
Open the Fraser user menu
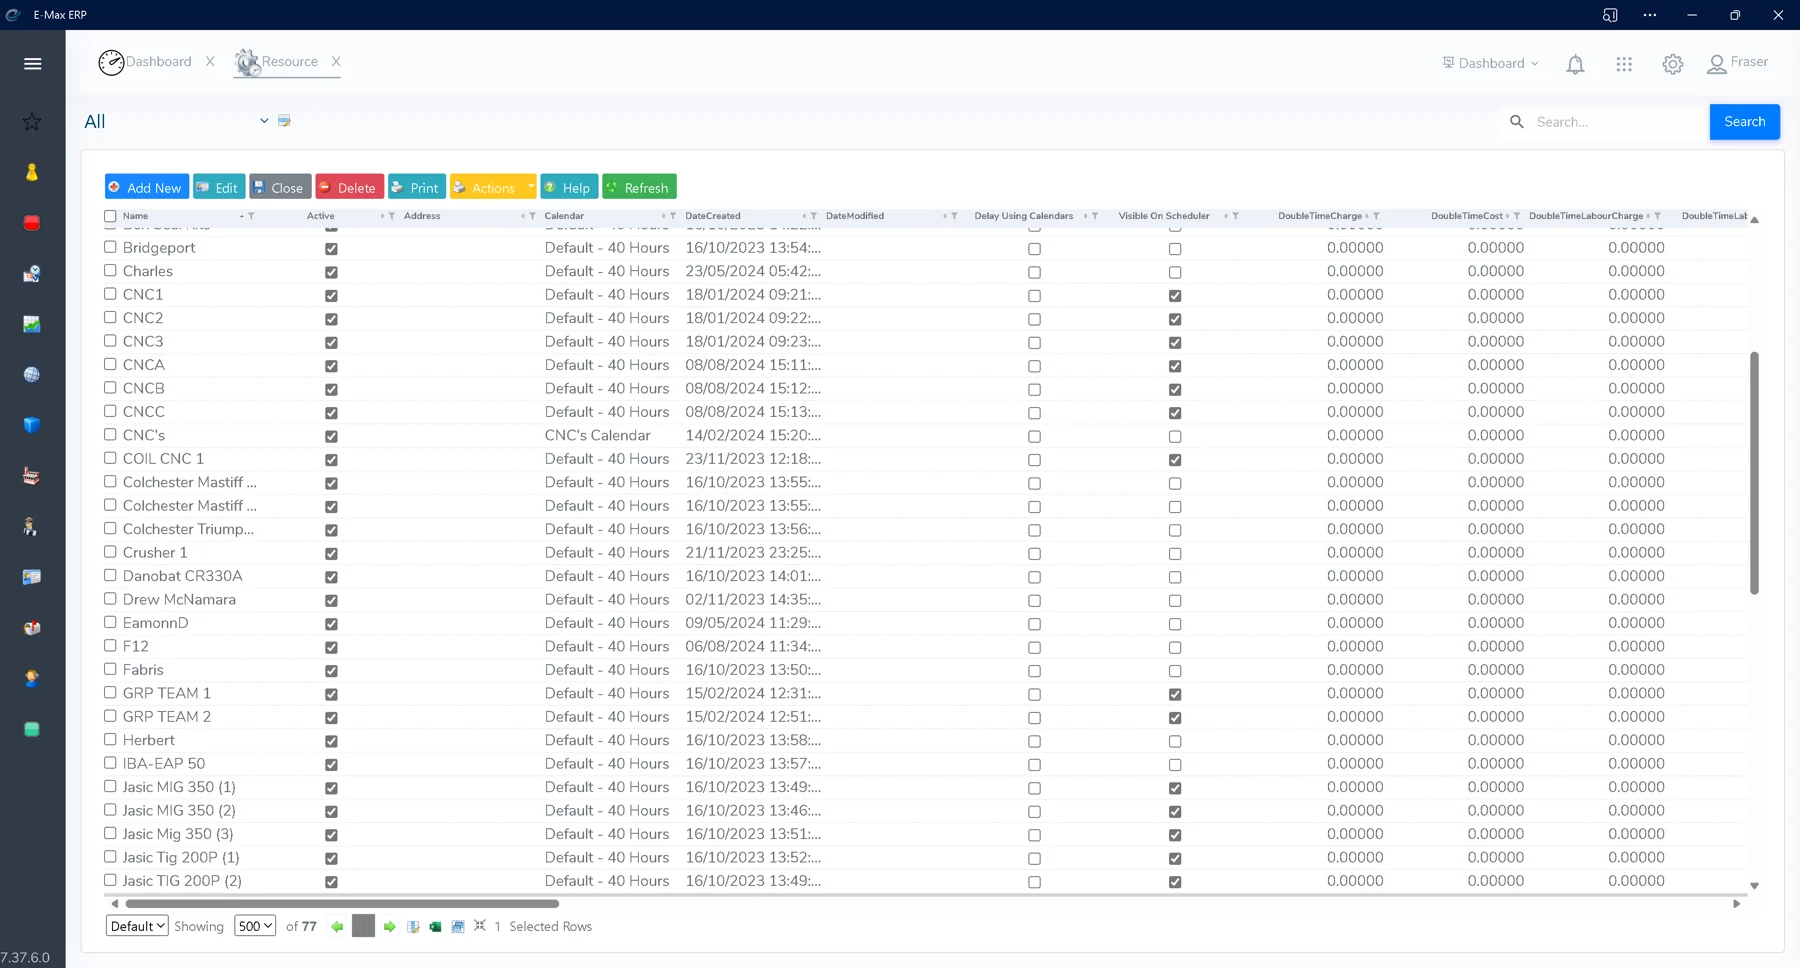coord(1738,63)
